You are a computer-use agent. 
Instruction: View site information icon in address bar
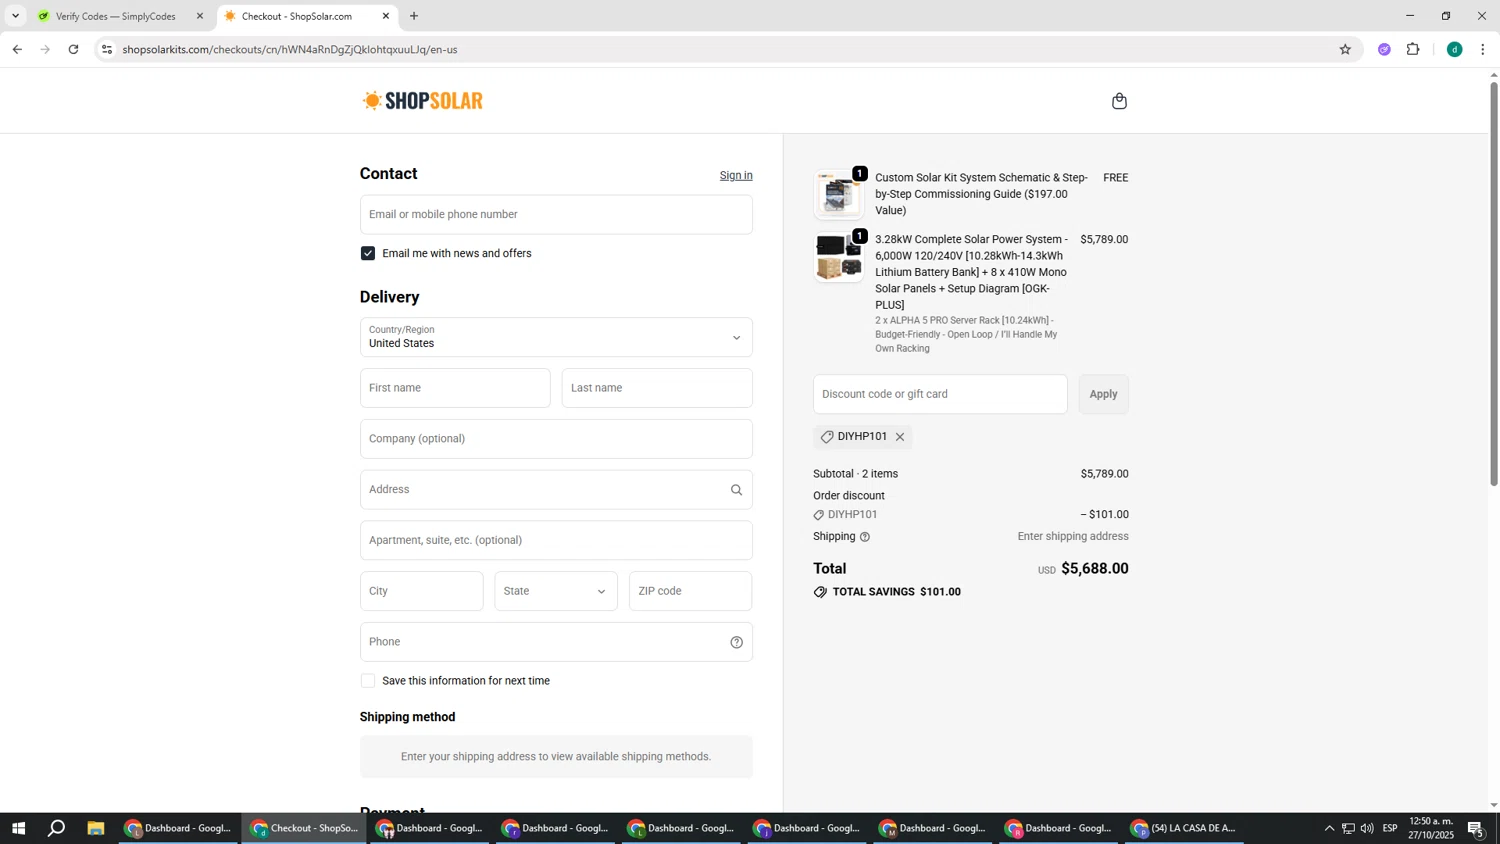tap(107, 49)
